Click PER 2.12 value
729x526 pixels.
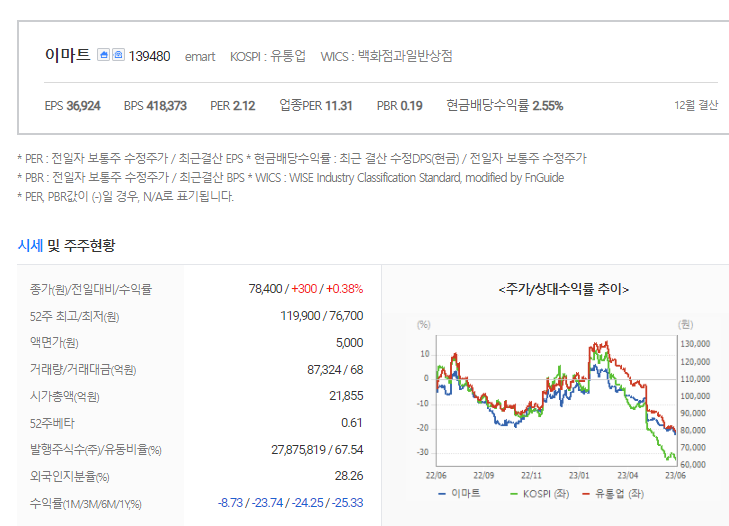tap(232, 106)
